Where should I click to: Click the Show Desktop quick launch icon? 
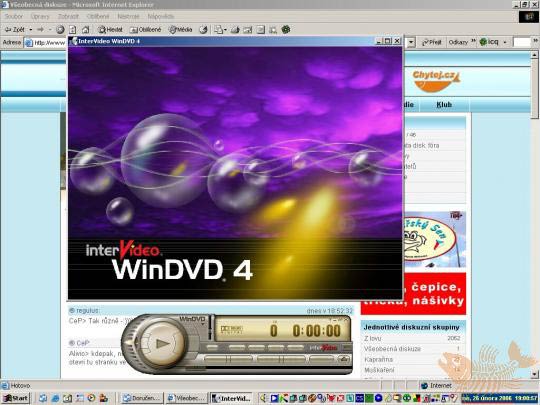tap(67, 398)
